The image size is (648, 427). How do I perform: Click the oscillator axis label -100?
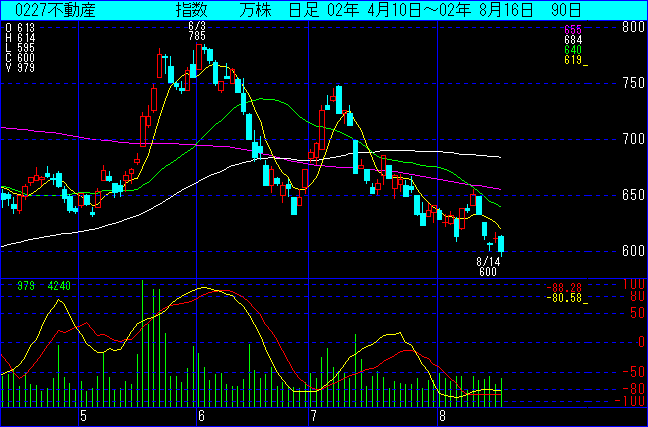pyautogui.click(x=630, y=401)
